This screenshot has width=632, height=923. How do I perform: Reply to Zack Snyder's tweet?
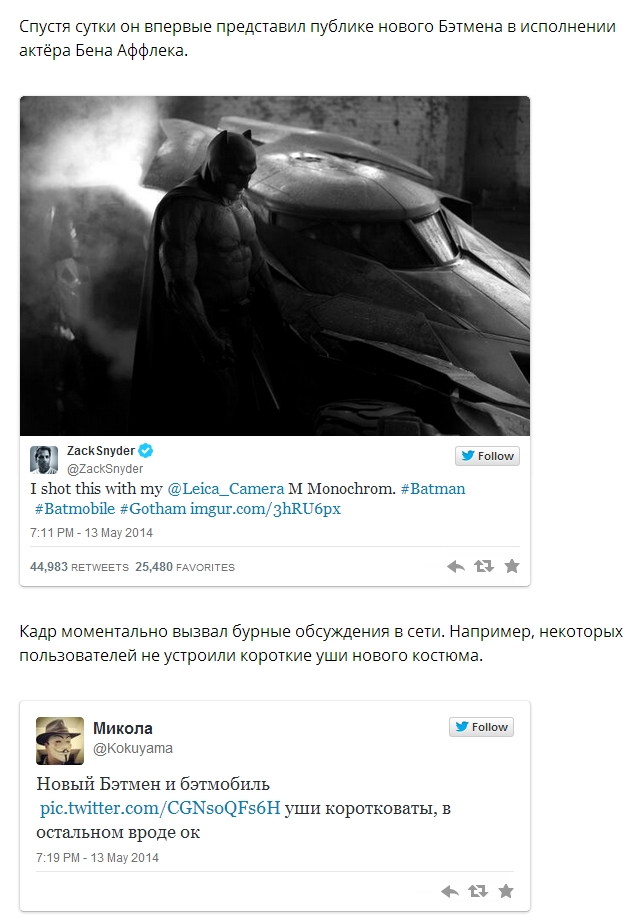pos(456,566)
